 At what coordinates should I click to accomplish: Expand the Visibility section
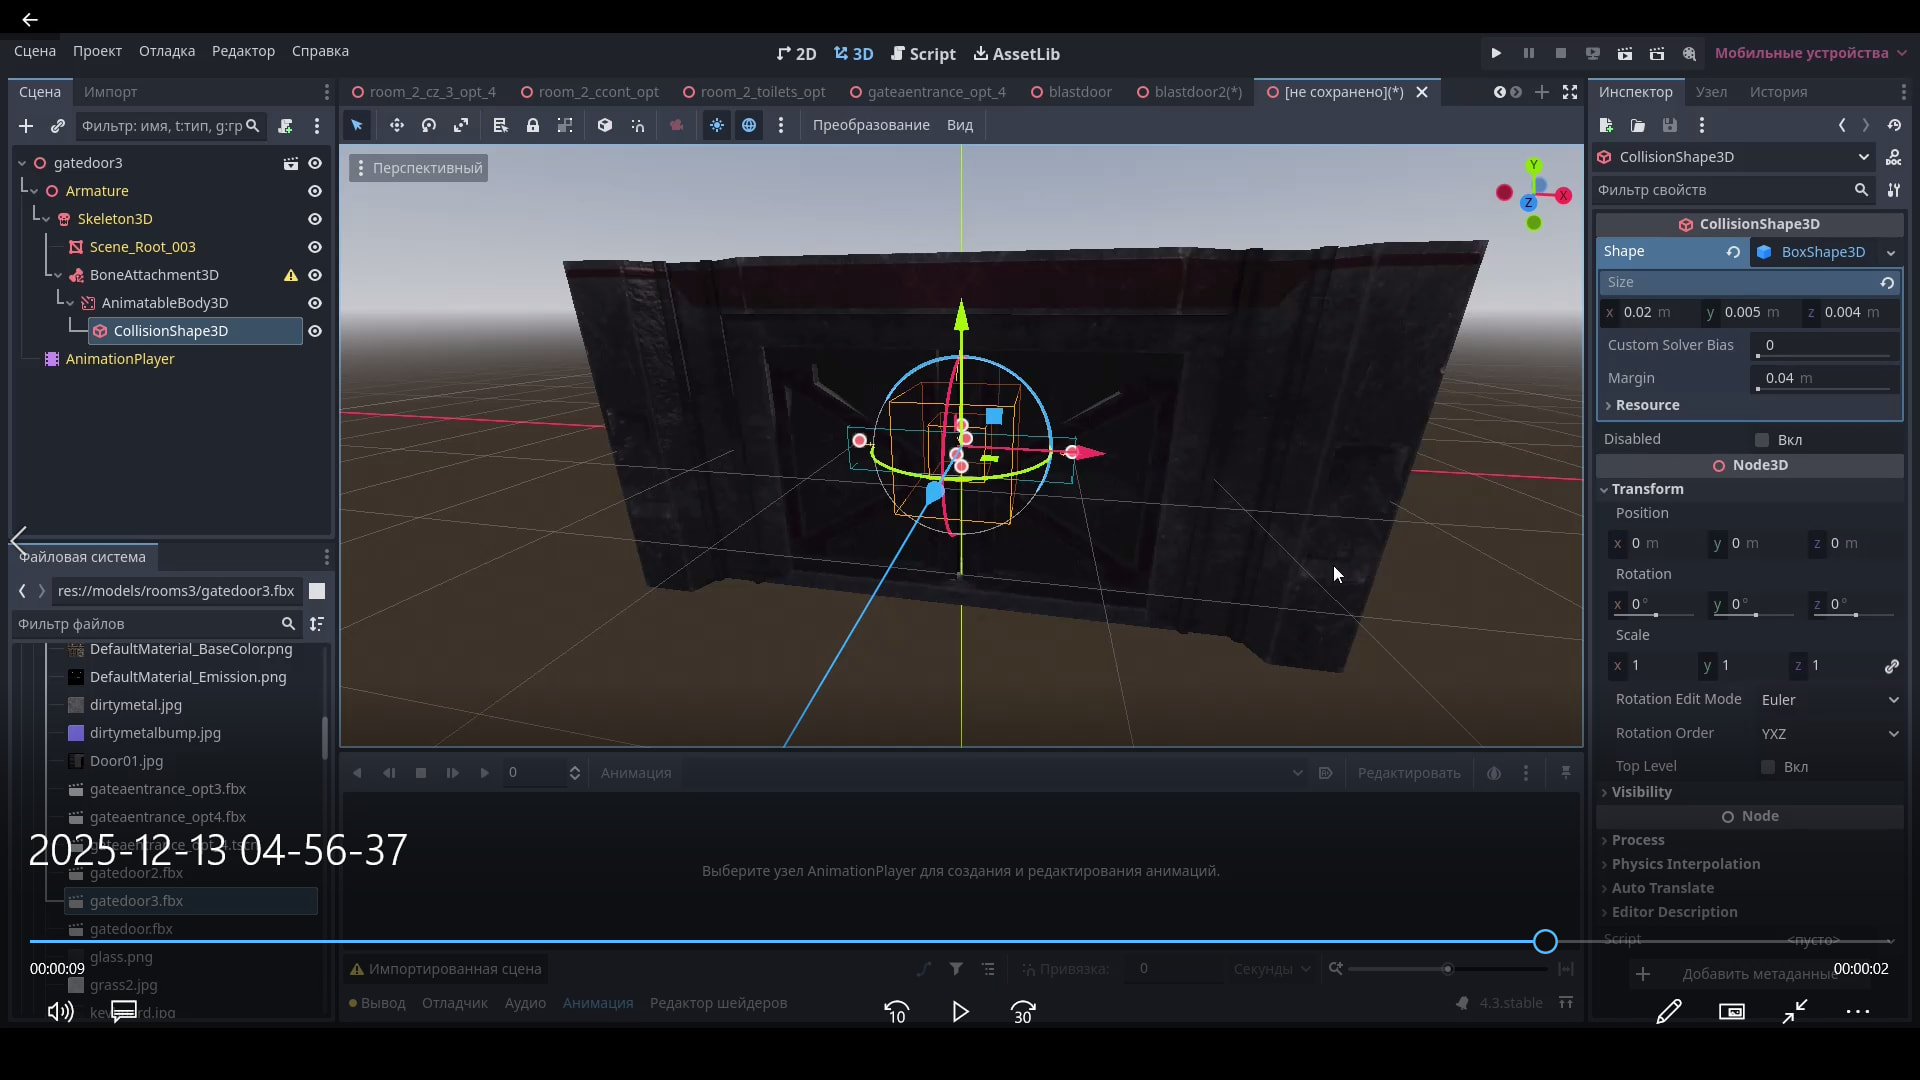point(1641,792)
